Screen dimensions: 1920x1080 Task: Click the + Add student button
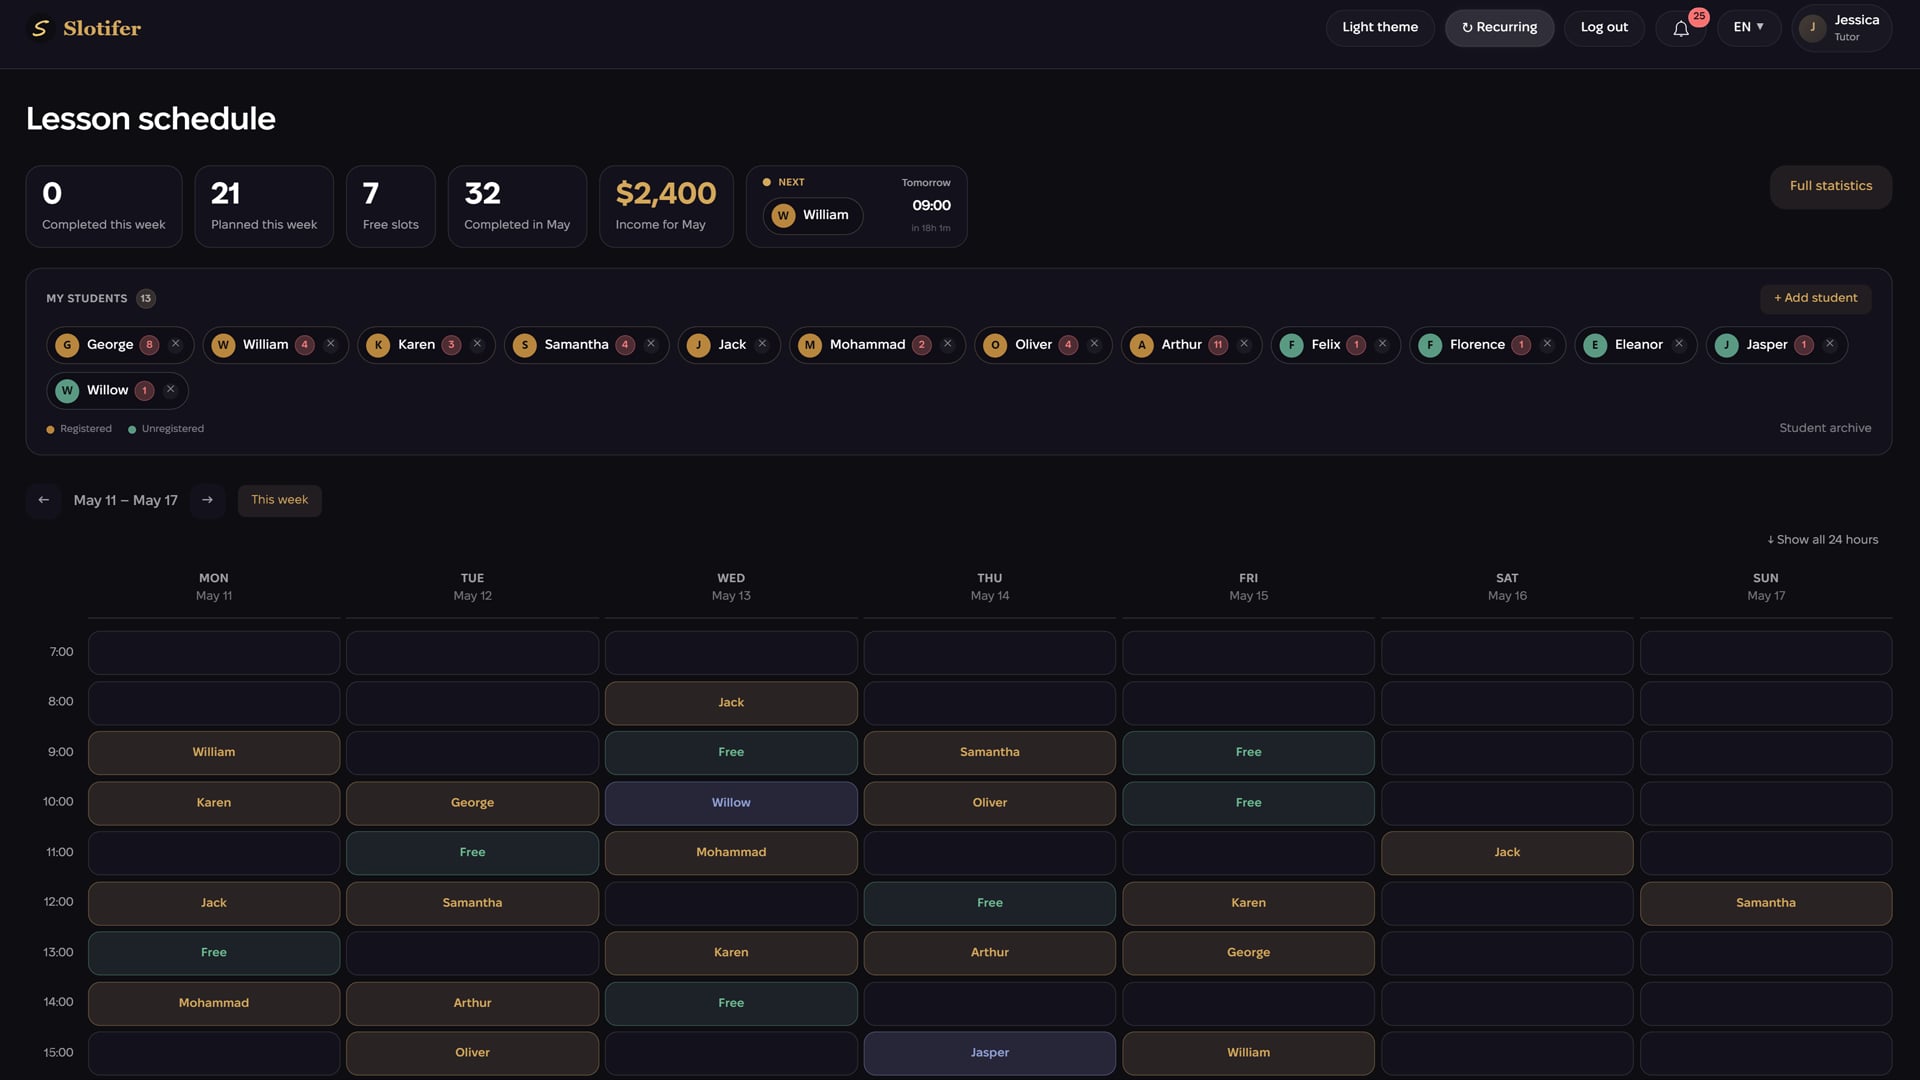coord(1815,298)
